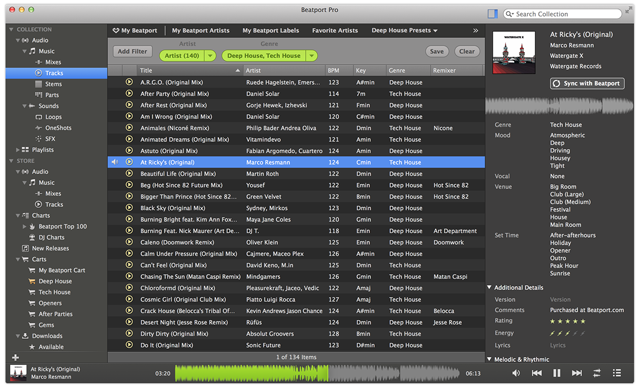
Task: Collapse the Sounds folder
Action: click(x=24, y=106)
